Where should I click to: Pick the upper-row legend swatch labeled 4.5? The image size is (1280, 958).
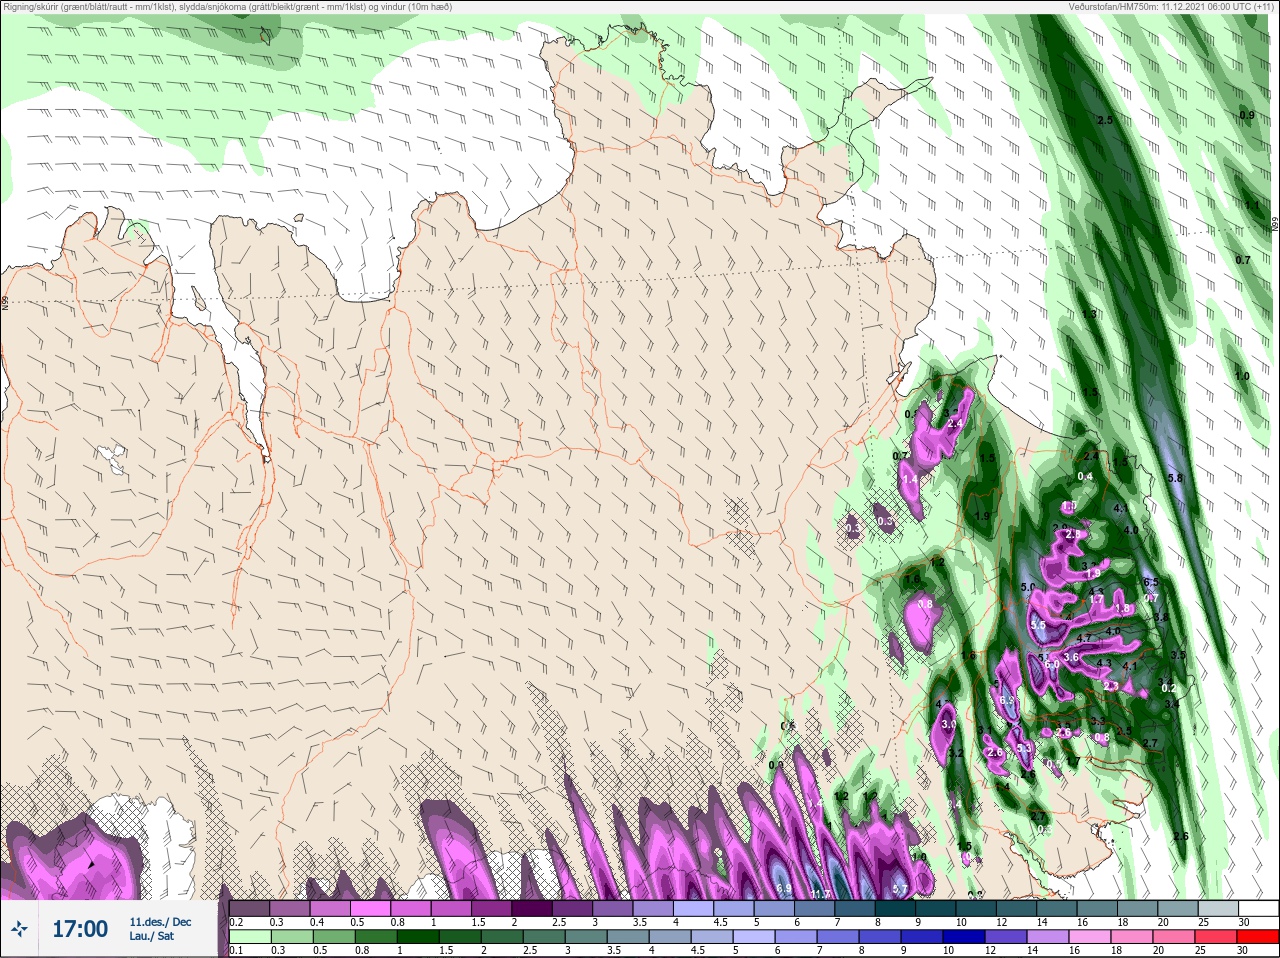(x=734, y=908)
